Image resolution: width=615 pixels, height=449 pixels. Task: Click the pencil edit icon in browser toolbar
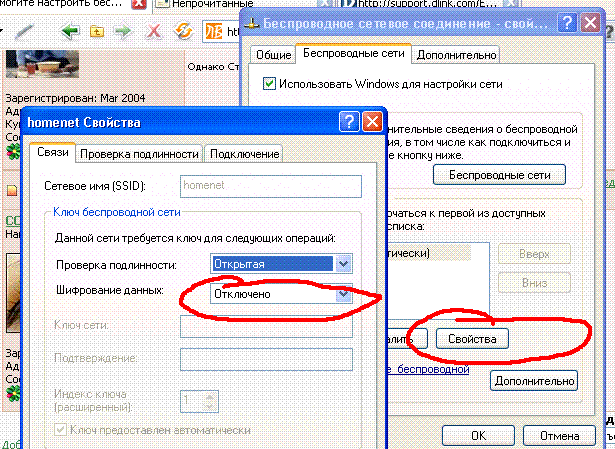click(x=24, y=31)
